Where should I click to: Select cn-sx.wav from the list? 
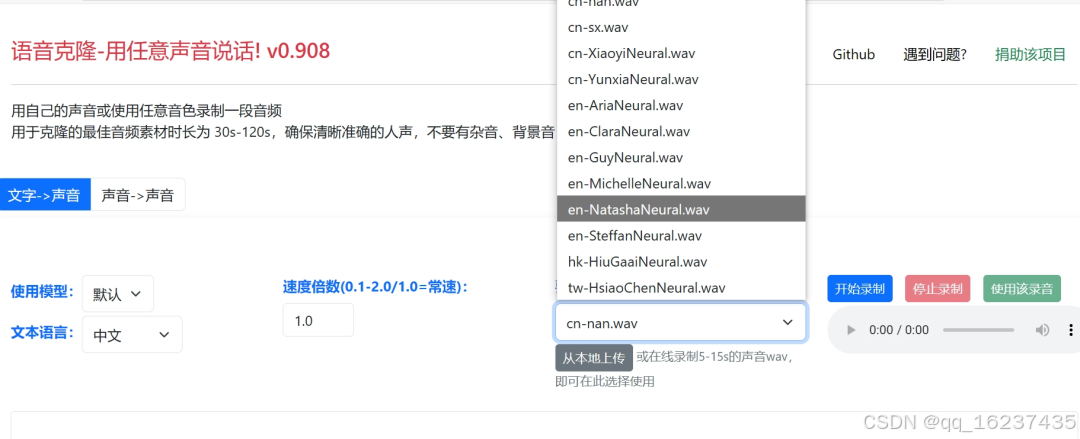(681, 28)
